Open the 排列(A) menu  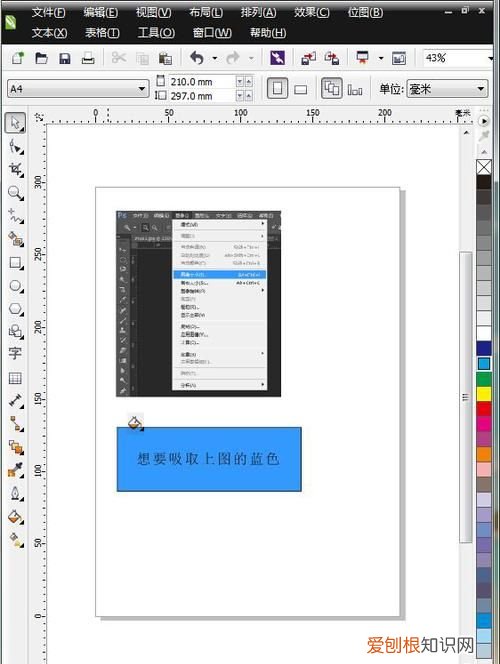click(258, 13)
